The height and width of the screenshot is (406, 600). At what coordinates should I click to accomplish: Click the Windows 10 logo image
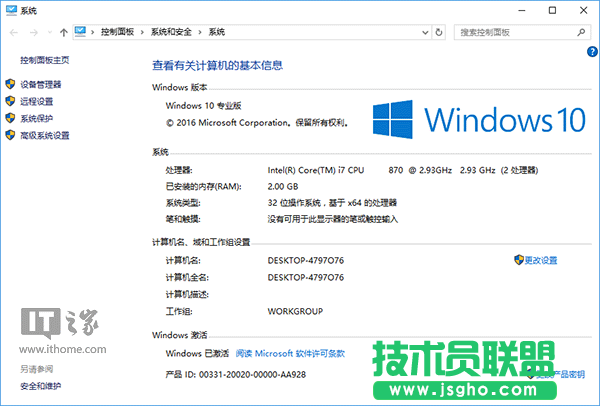pyautogui.click(x=479, y=119)
